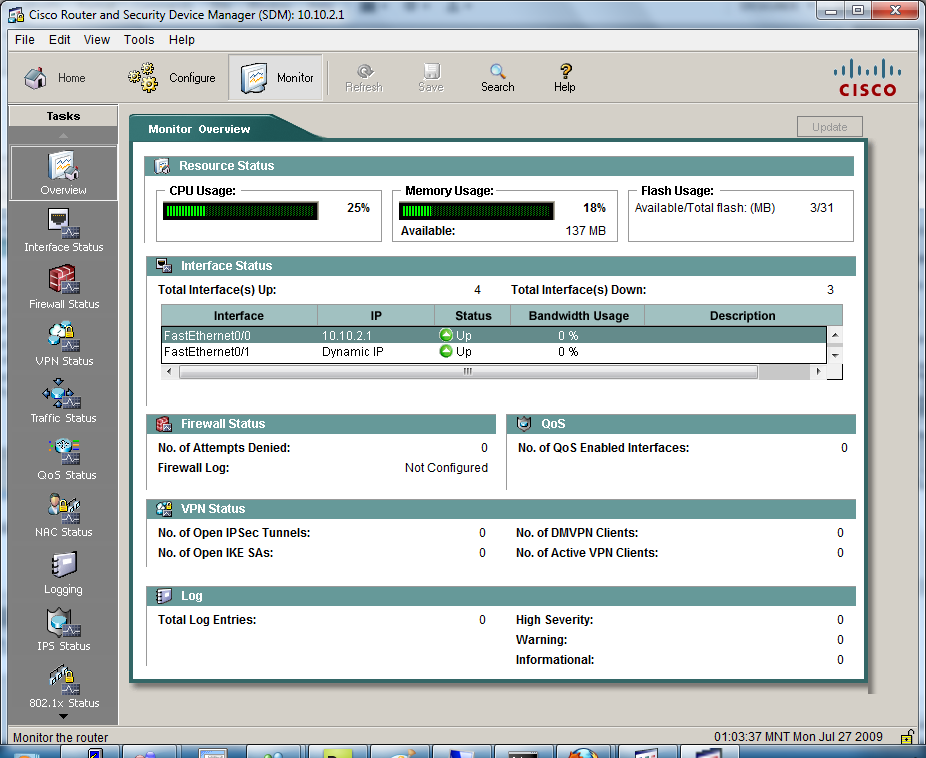Select the FastEthernet0/1 row
Viewport: 926px width, 758px height.
[494, 352]
